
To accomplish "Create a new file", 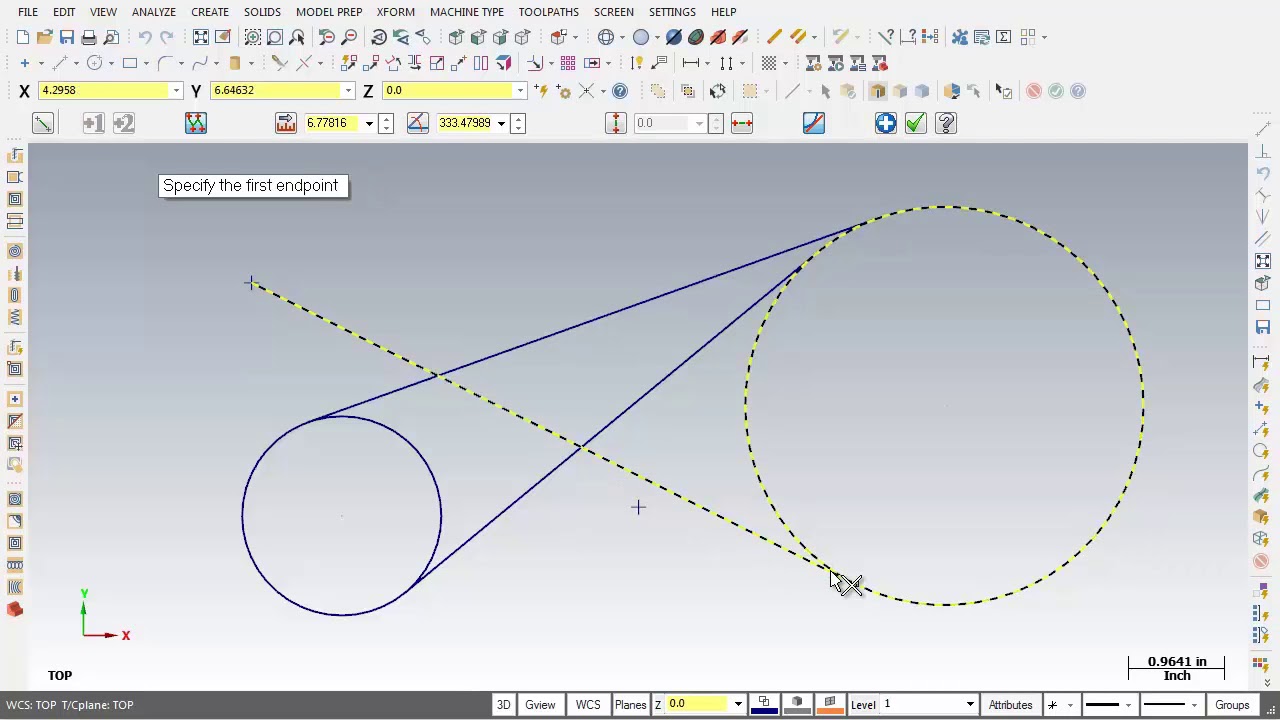I will [x=23, y=37].
